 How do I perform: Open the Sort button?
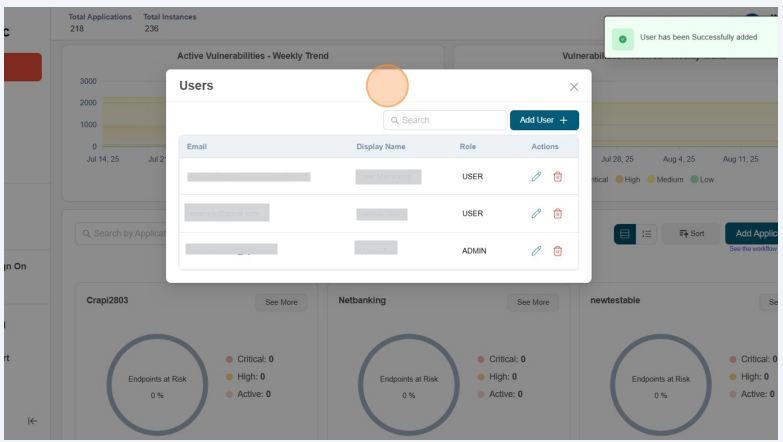[692, 233]
